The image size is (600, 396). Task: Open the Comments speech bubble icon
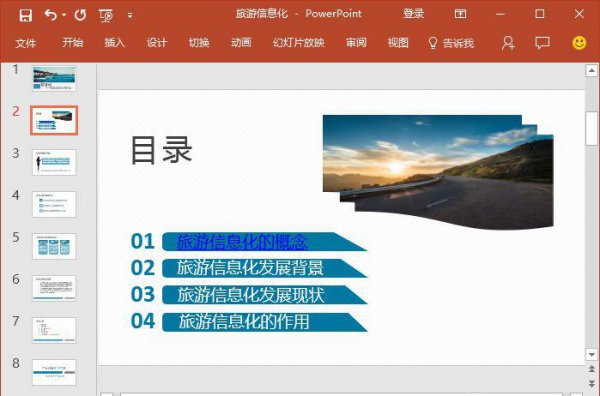[x=543, y=43]
